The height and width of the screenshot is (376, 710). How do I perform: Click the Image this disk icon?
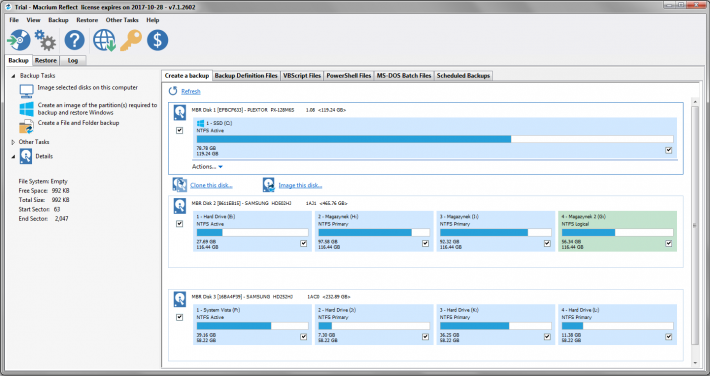point(269,184)
